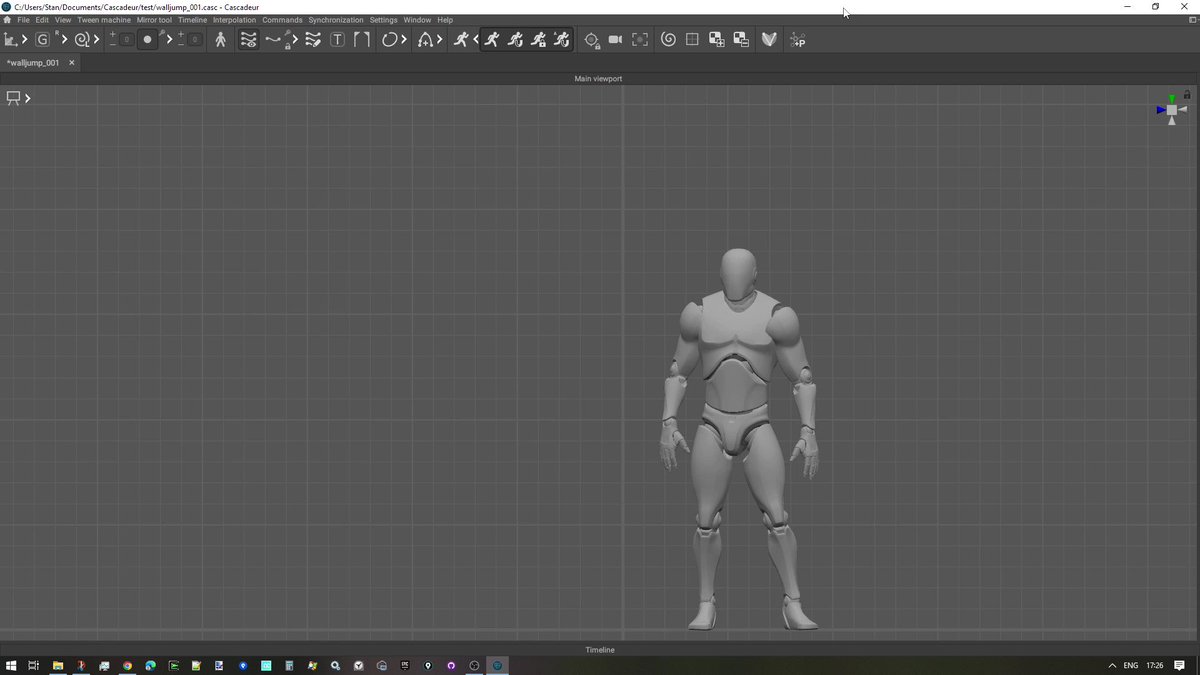The image size is (1200, 675).
Task: Open the Tween machine menu
Action: 104,20
